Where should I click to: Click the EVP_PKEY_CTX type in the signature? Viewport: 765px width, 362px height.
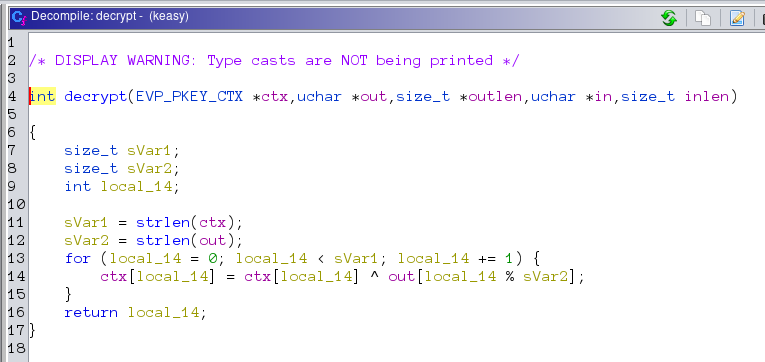click(189, 97)
